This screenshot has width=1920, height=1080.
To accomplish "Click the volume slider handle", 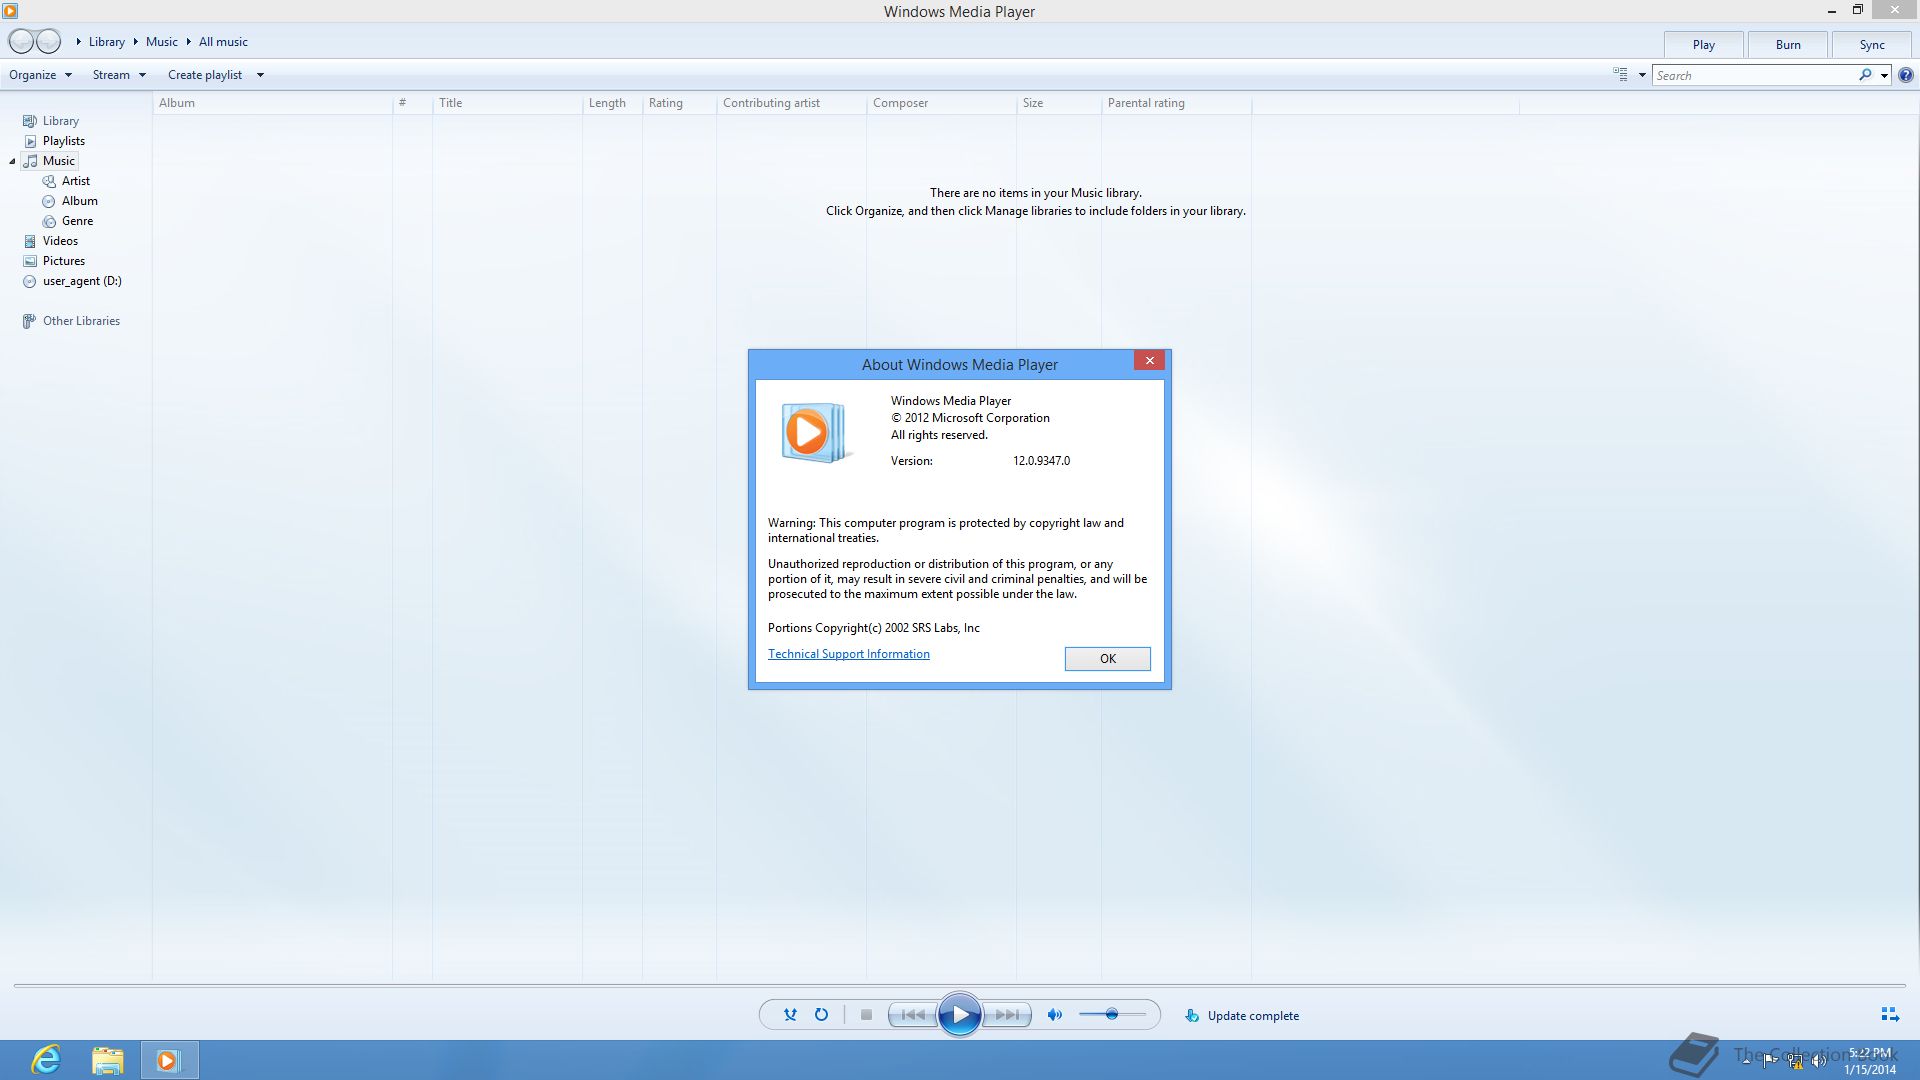I will 1111,1014.
